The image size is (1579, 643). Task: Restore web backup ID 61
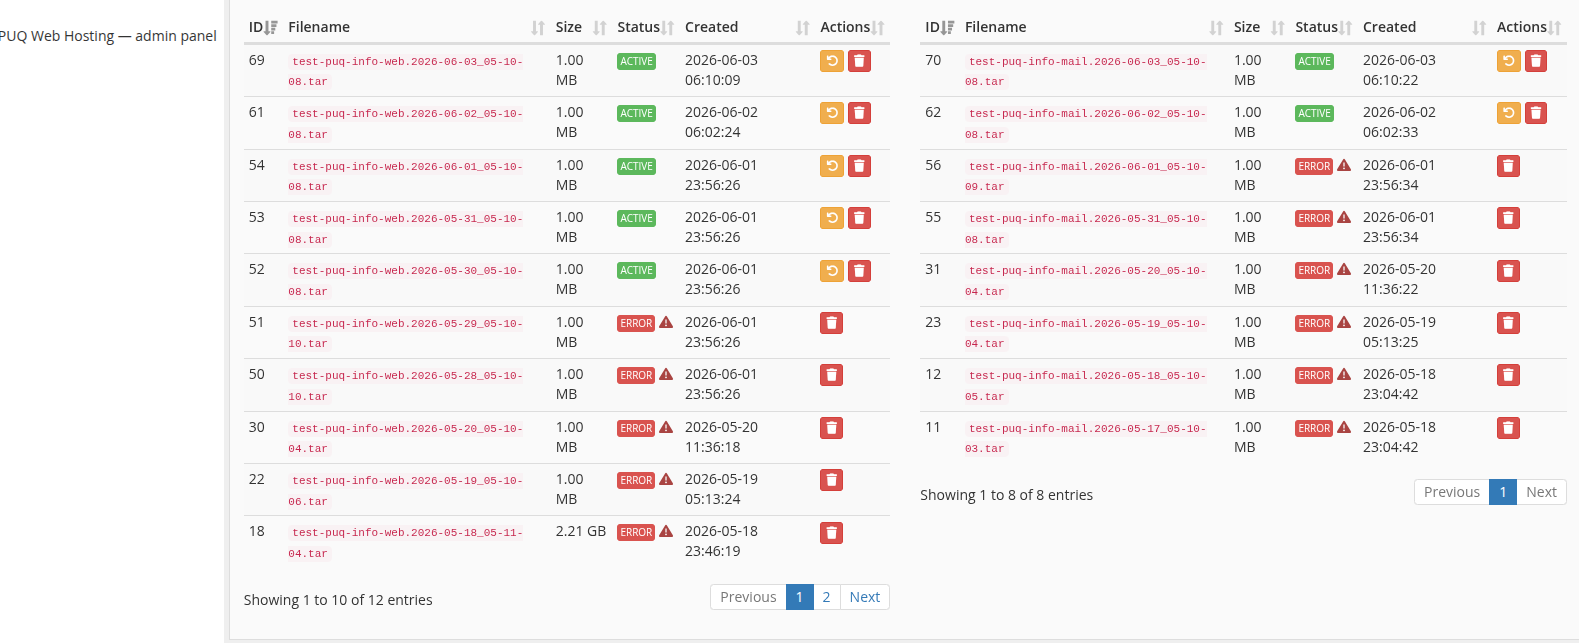tap(832, 113)
